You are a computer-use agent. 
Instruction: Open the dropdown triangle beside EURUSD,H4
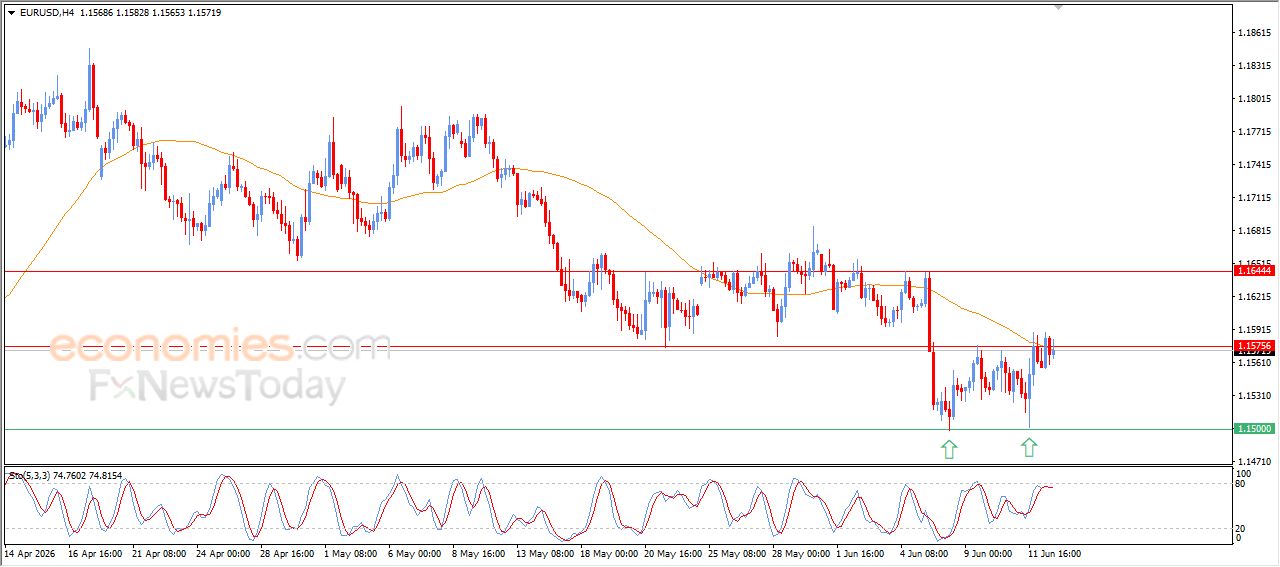(x=11, y=12)
